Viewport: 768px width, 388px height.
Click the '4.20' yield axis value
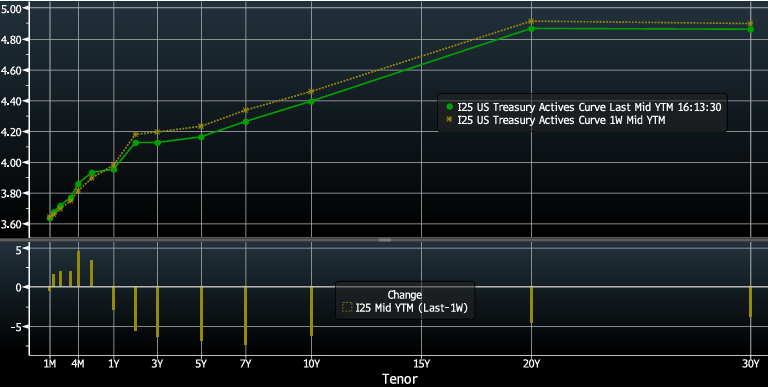10,132
